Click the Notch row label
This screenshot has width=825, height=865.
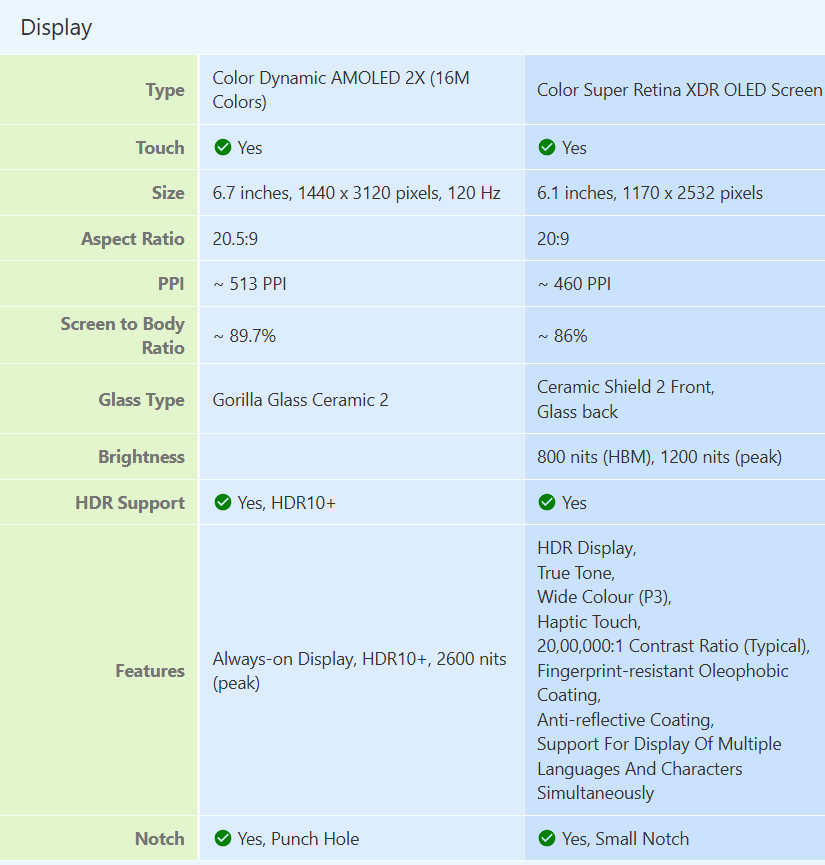click(x=160, y=839)
